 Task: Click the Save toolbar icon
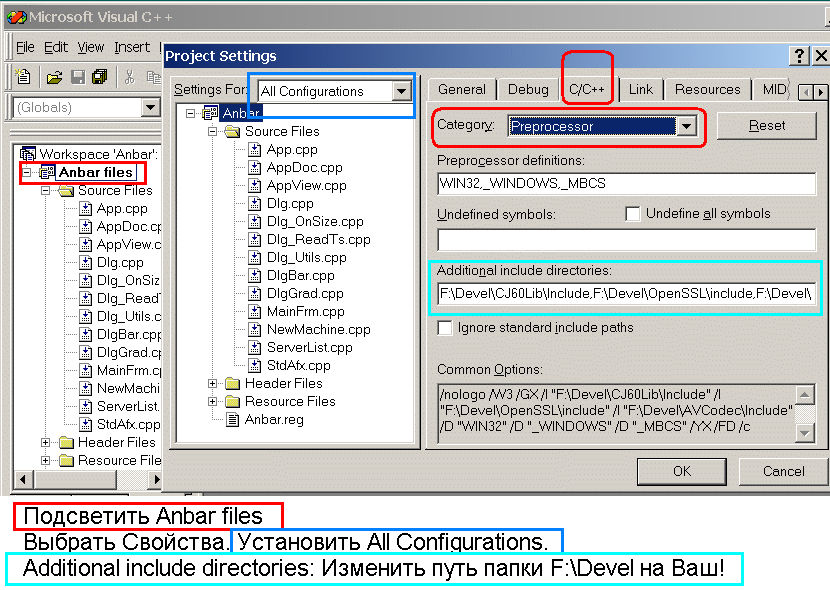78,78
